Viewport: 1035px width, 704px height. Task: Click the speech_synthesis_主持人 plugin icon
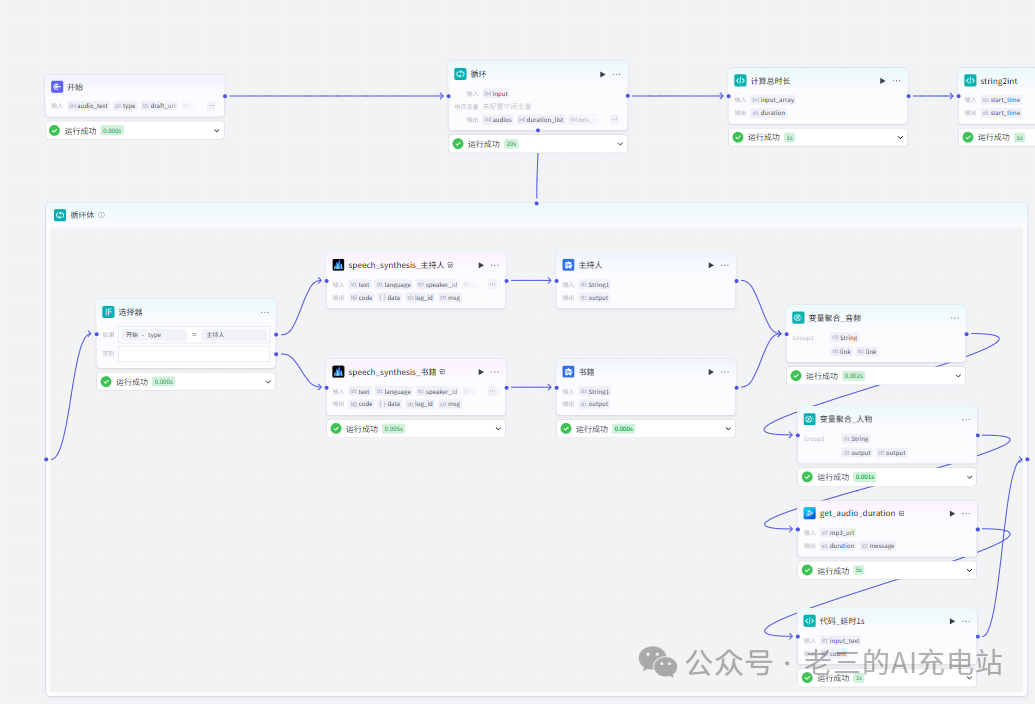(338, 265)
